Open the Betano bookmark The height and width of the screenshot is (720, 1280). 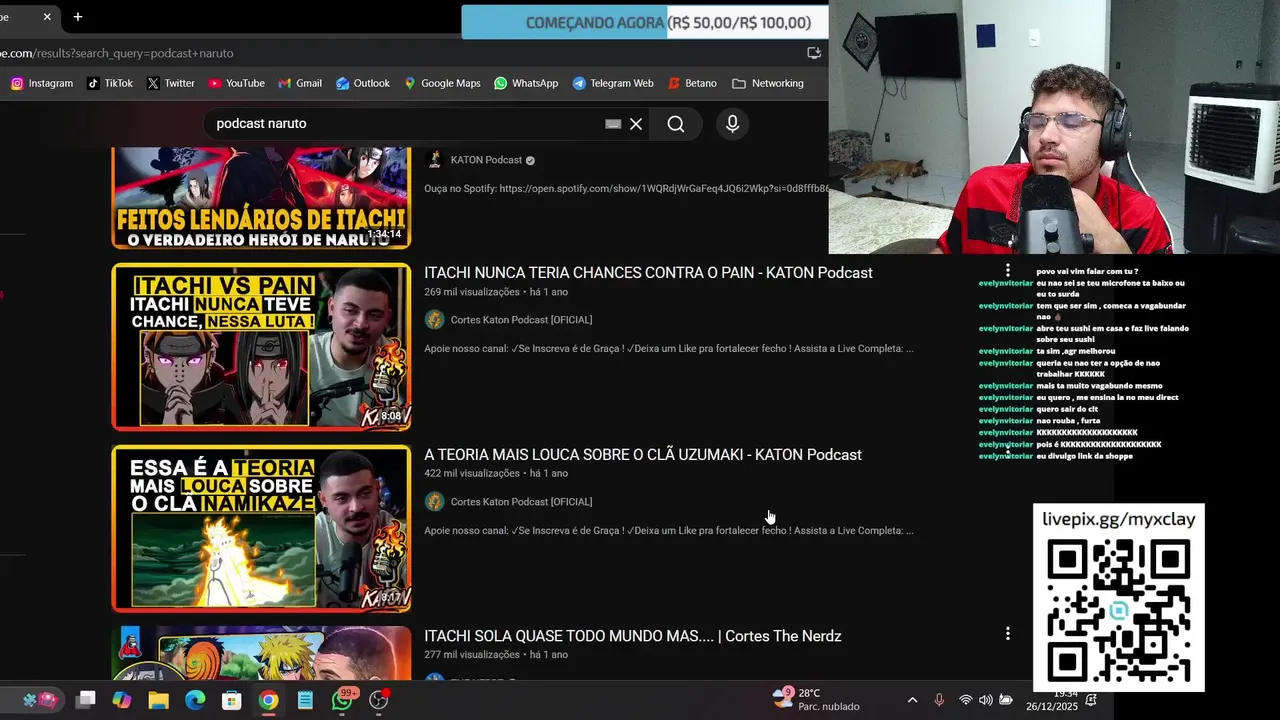(692, 83)
